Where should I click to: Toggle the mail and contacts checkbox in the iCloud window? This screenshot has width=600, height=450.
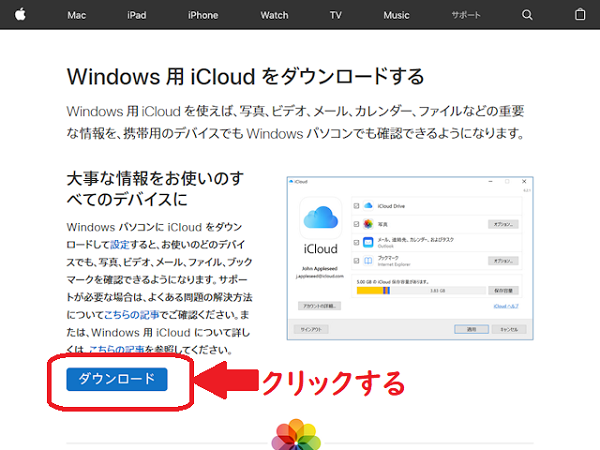pos(356,242)
